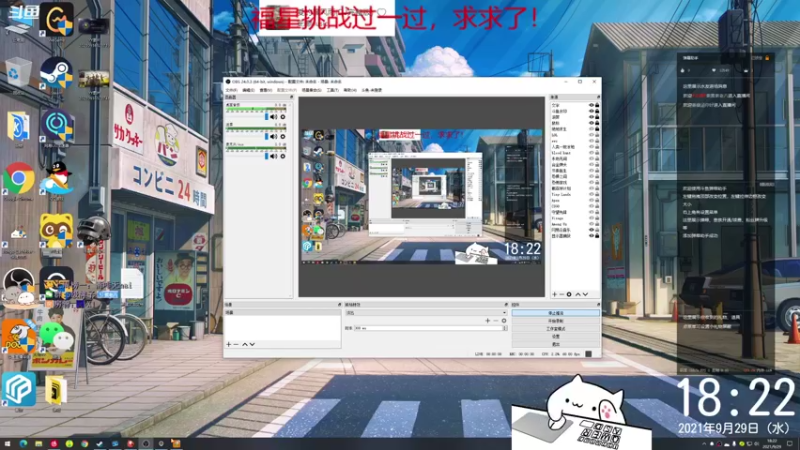Move scene up in Scenes panel

(x=245, y=344)
